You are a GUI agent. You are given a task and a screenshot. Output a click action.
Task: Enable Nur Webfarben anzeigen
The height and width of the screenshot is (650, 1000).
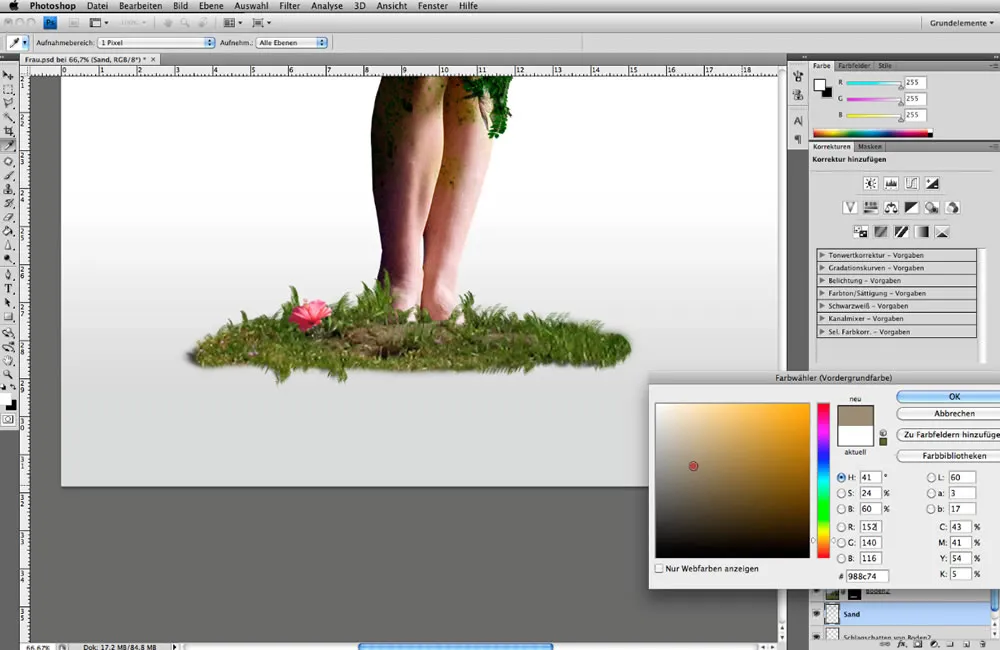pos(659,568)
